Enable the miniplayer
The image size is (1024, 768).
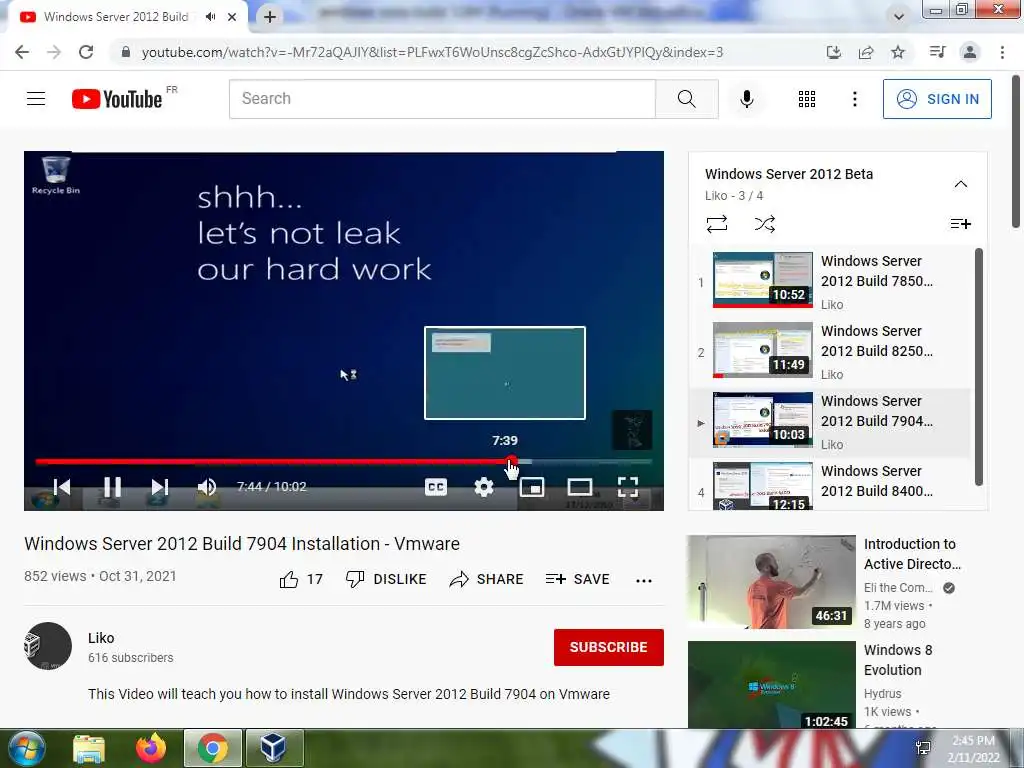point(532,487)
